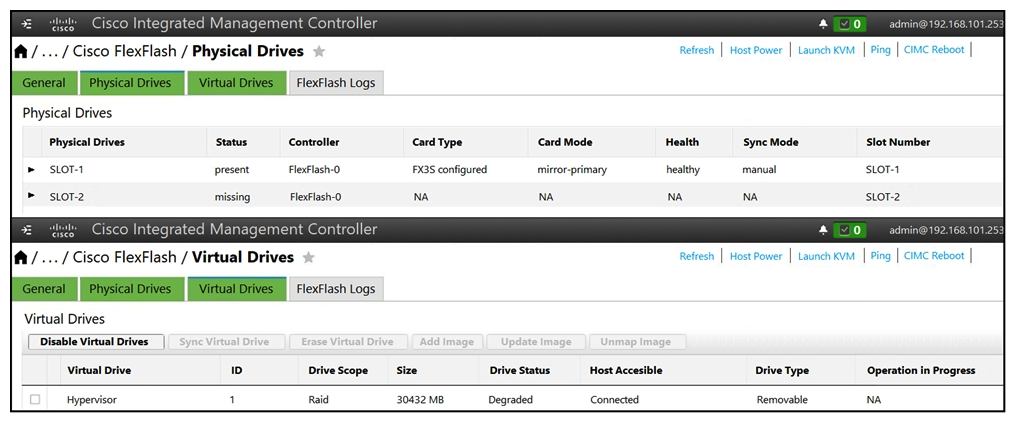Click Erase Virtual Drive button
The image size is (1015, 422).
point(348,342)
